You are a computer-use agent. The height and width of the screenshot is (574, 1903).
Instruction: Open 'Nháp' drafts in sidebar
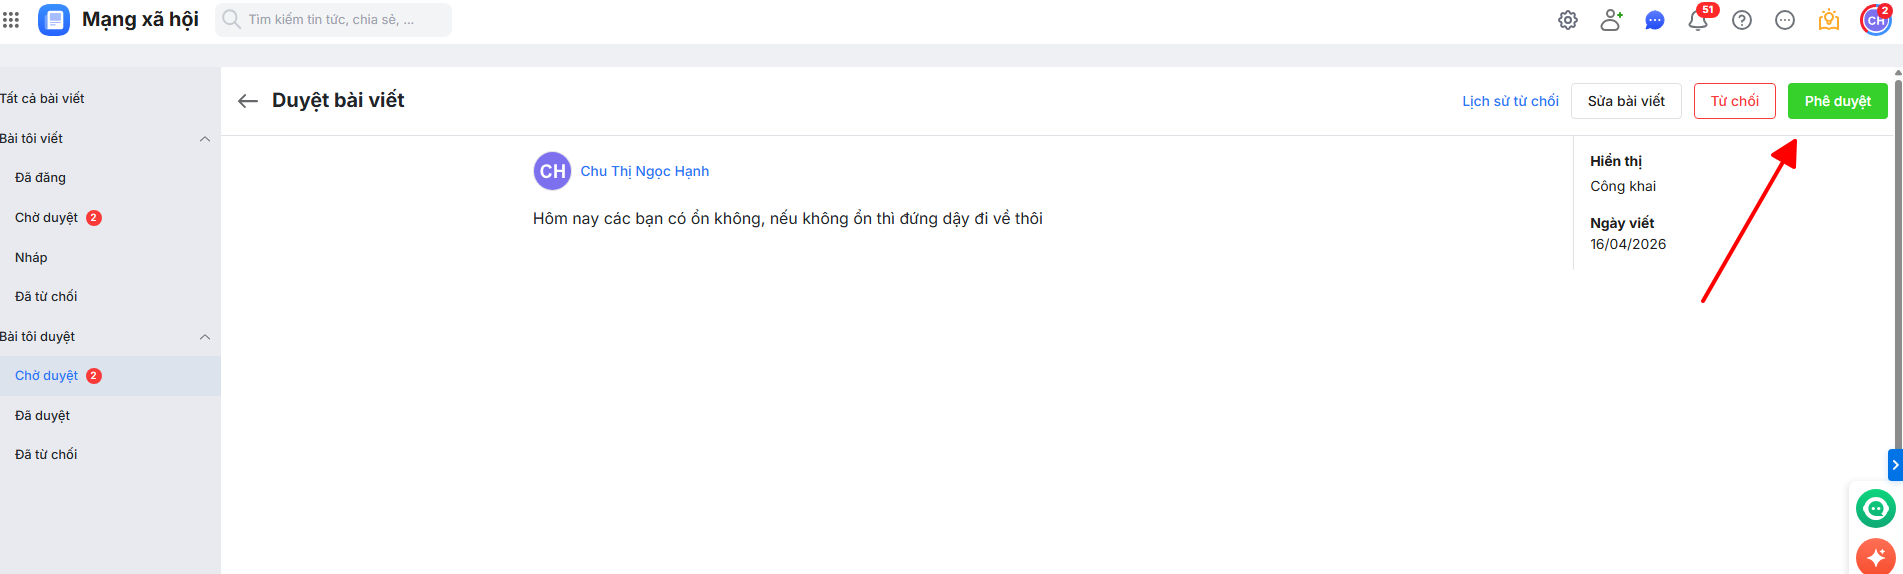31,258
